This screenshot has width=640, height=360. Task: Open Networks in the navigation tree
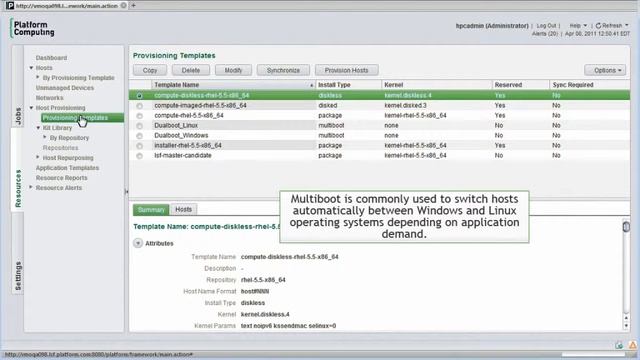coord(49,98)
